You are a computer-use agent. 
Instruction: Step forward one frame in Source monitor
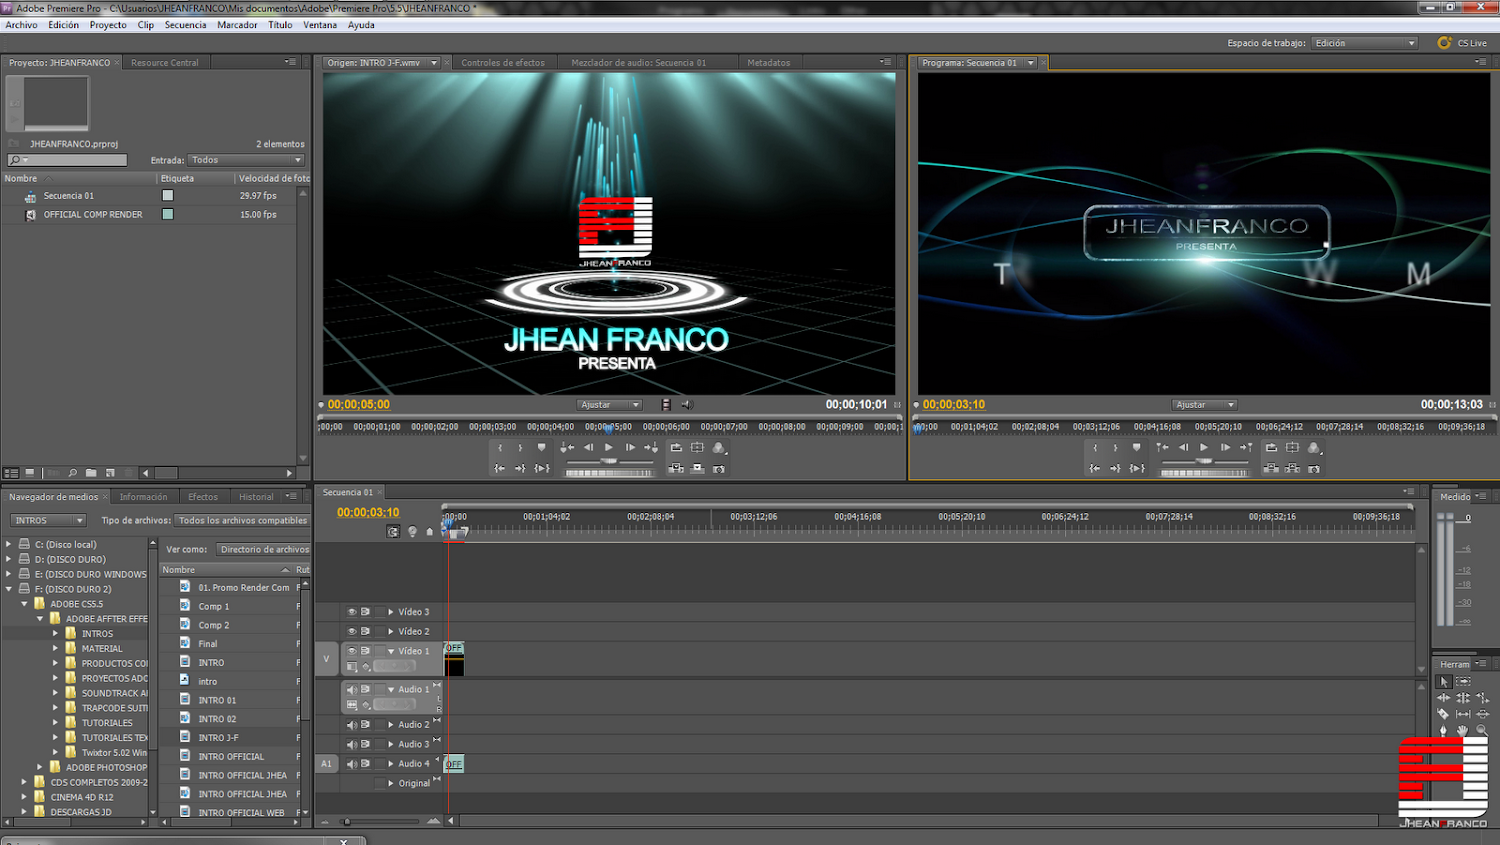(630, 447)
